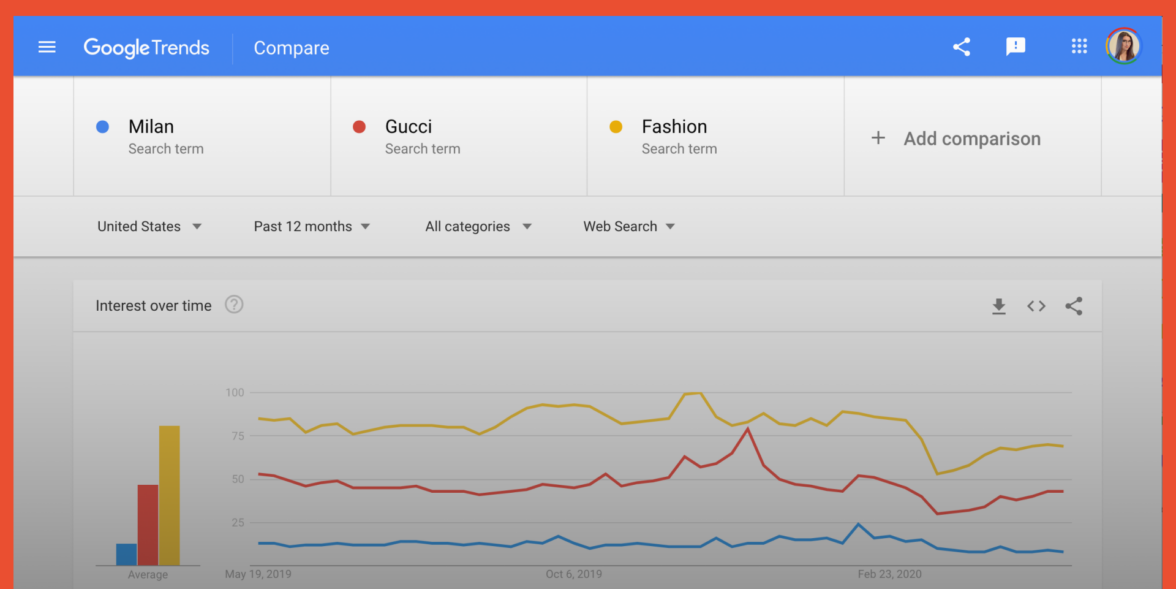This screenshot has height=589, width=1176.
Task: Click the yellow Fashion average bar
Action: pyautogui.click(x=169, y=496)
